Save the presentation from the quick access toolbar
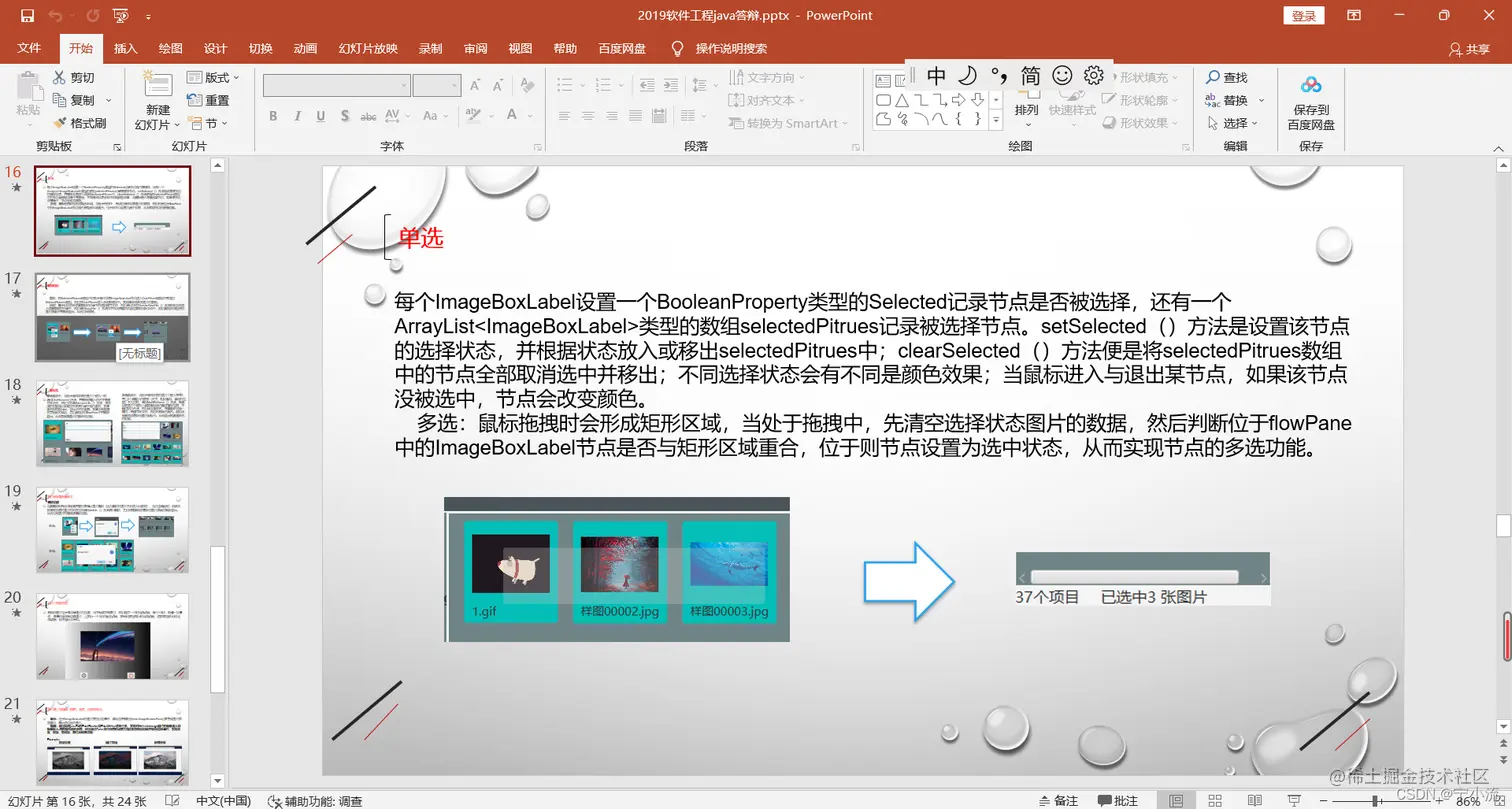This screenshot has height=809, width=1512. click(x=27, y=15)
